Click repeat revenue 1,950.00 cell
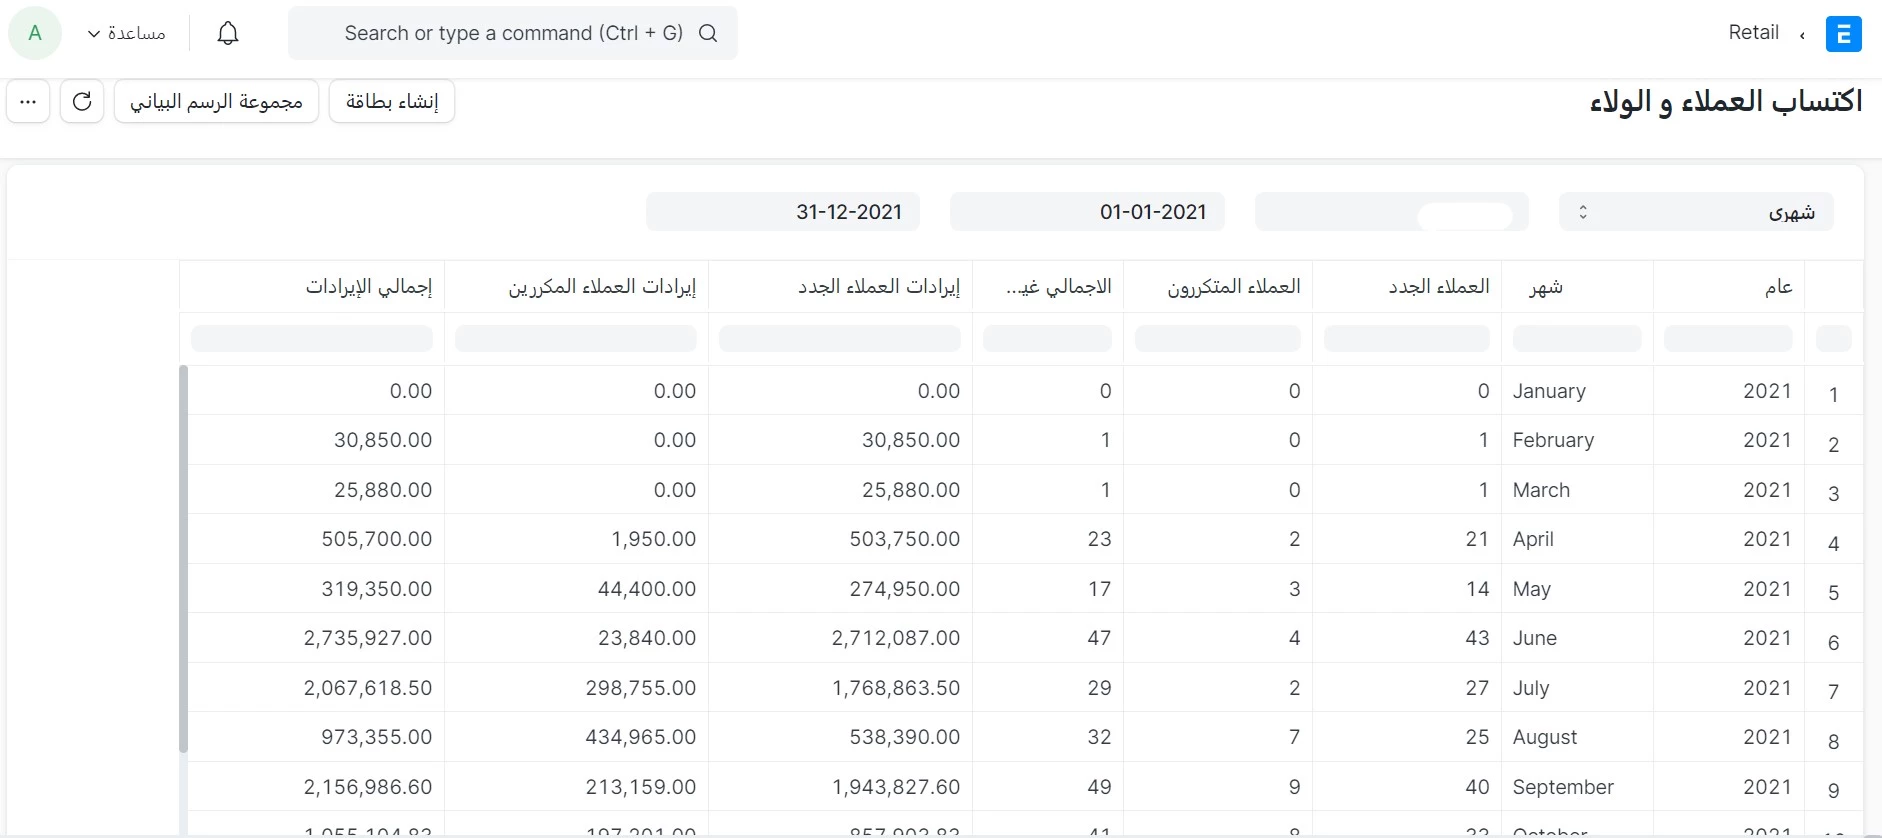Screen dimensions: 1882x838 (x=576, y=539)
